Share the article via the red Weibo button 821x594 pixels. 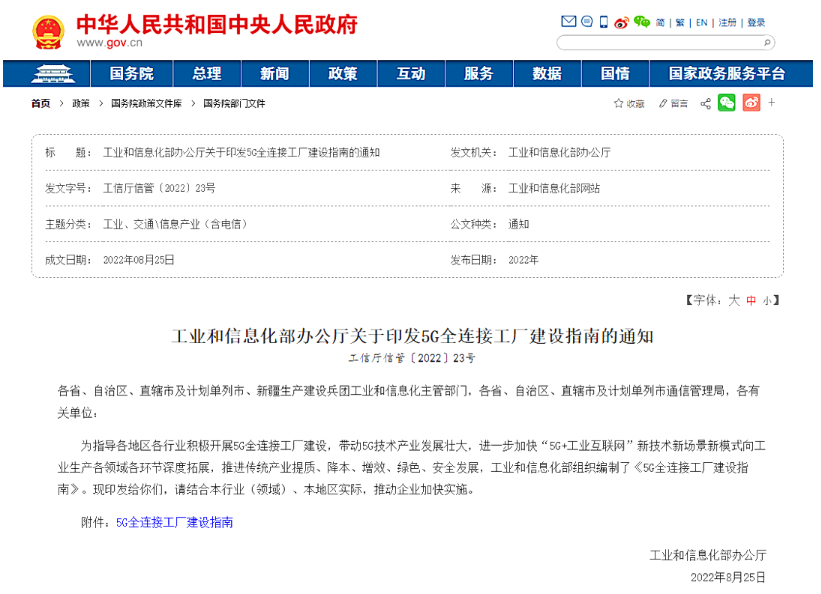pos(752,103)
